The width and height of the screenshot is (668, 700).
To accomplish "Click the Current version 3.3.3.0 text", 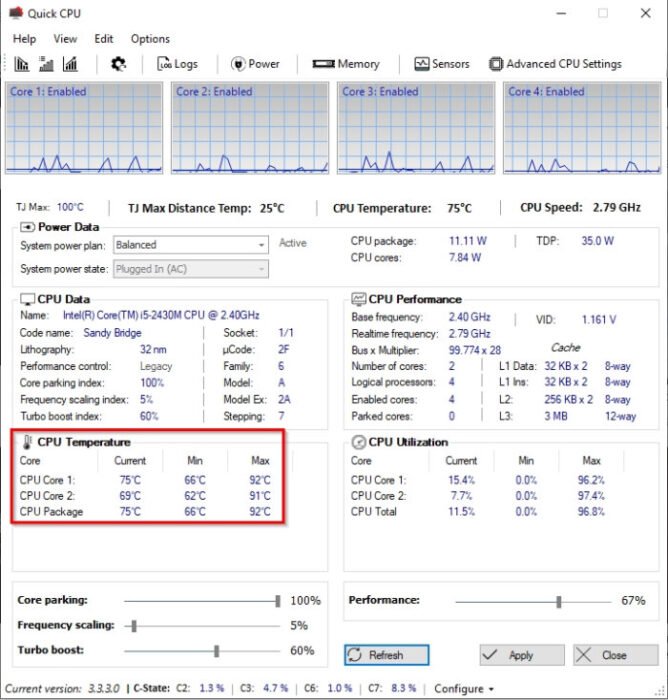I will (x=62, y=688).
